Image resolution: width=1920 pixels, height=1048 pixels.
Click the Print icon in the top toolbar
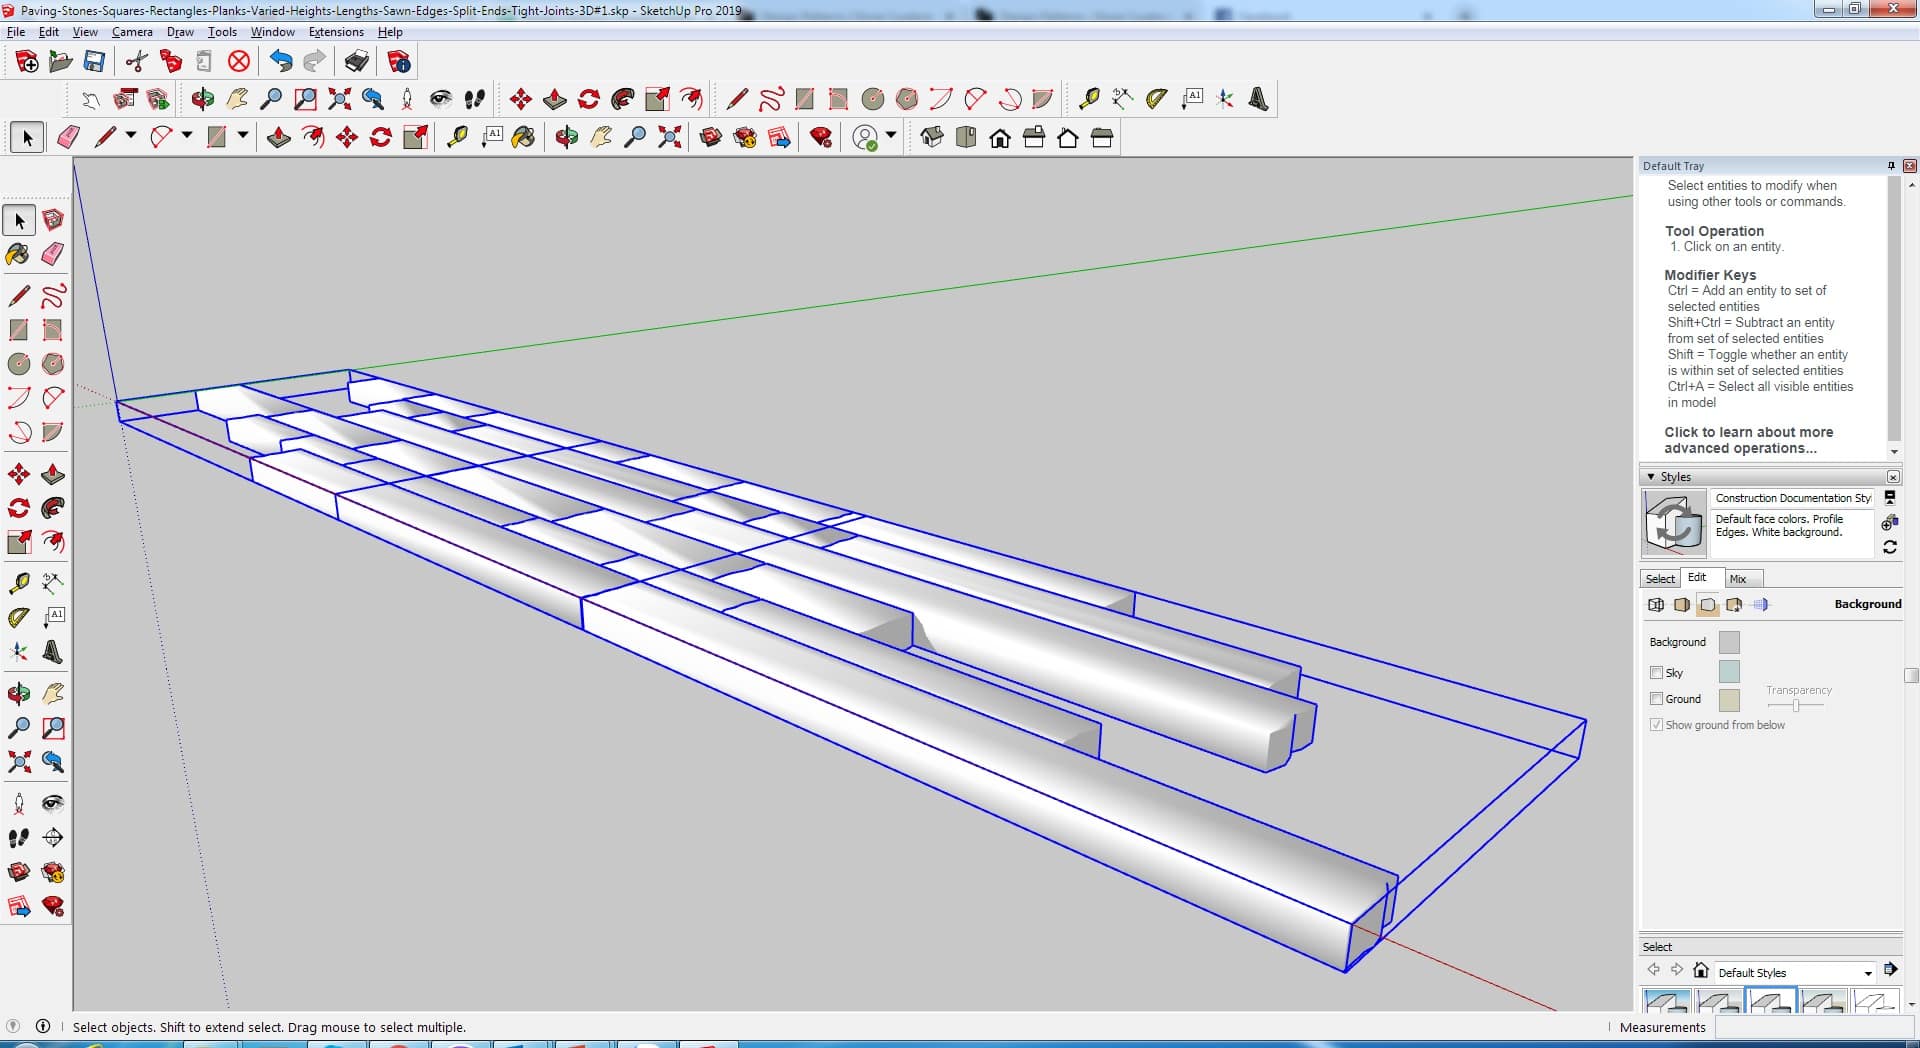[356, 62]
